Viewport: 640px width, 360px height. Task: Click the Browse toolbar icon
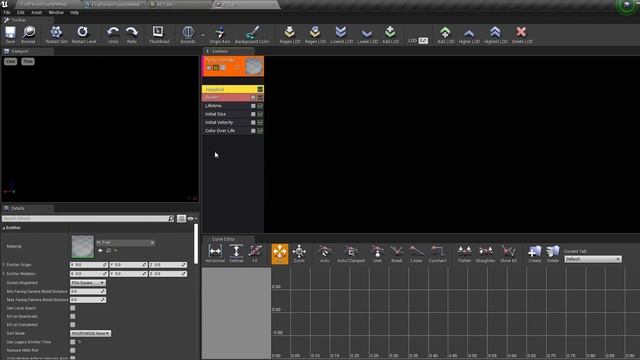(28, 35)
